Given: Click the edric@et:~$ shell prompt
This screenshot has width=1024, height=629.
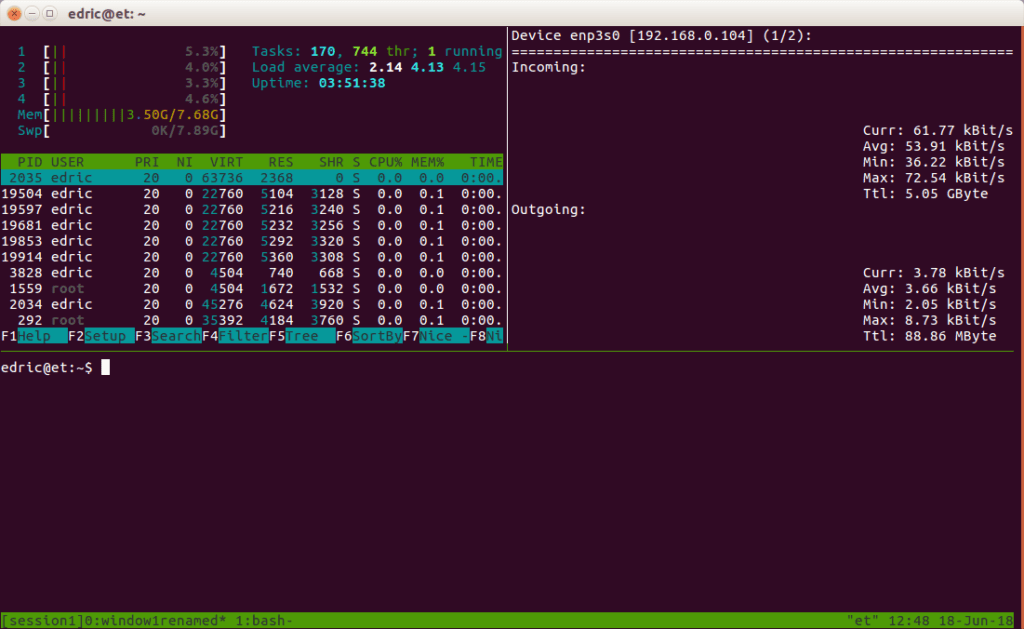Looking at the screenshot, I should [46, 368].
